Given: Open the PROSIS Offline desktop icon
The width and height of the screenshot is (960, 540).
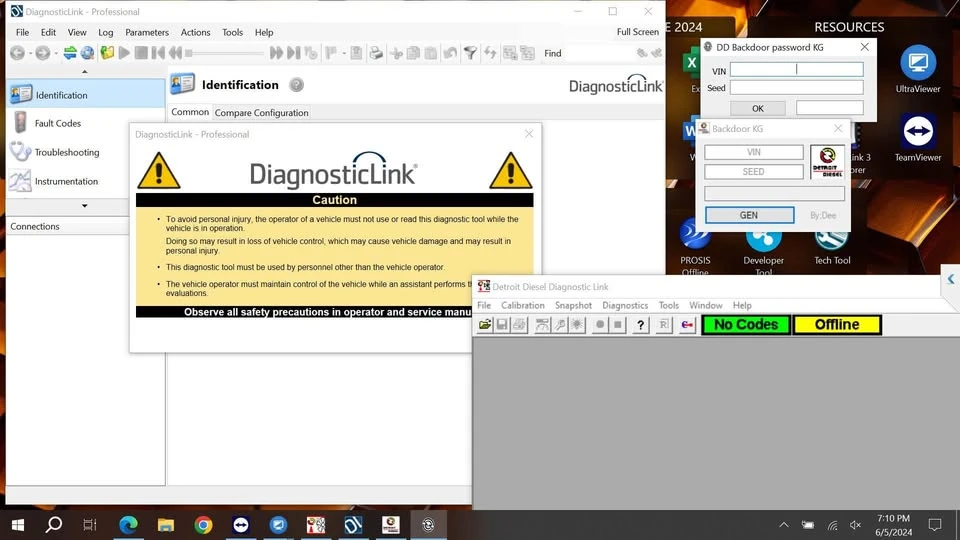Looking at the screenshot, I should tap(696, 248).
